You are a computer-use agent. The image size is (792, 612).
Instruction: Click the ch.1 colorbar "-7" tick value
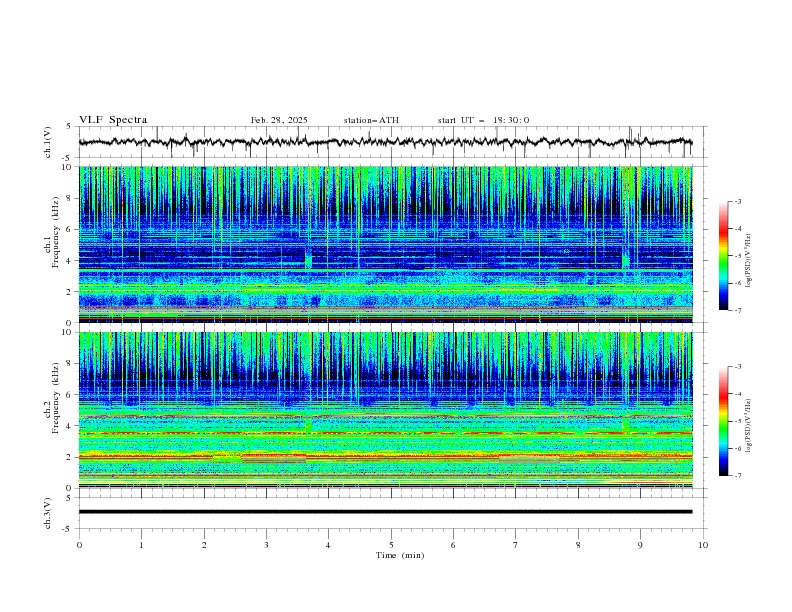pyautogui.click(x=738, y=310)
